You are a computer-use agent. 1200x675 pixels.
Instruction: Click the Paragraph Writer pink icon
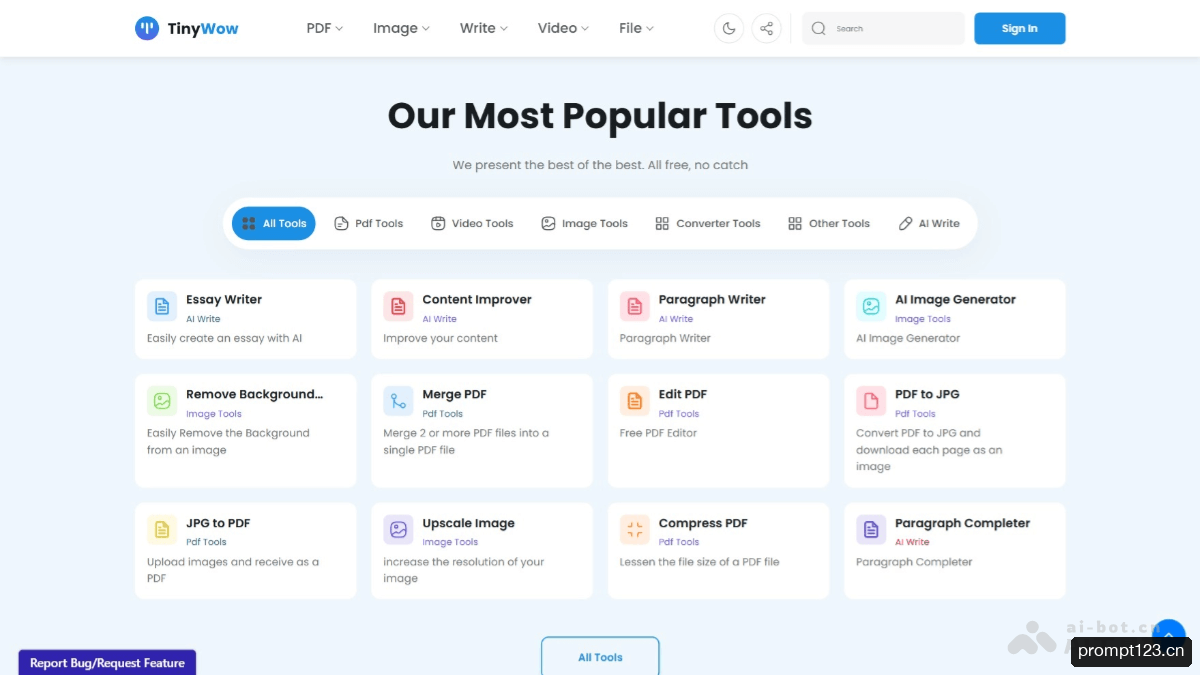click(x=635, y=307)
